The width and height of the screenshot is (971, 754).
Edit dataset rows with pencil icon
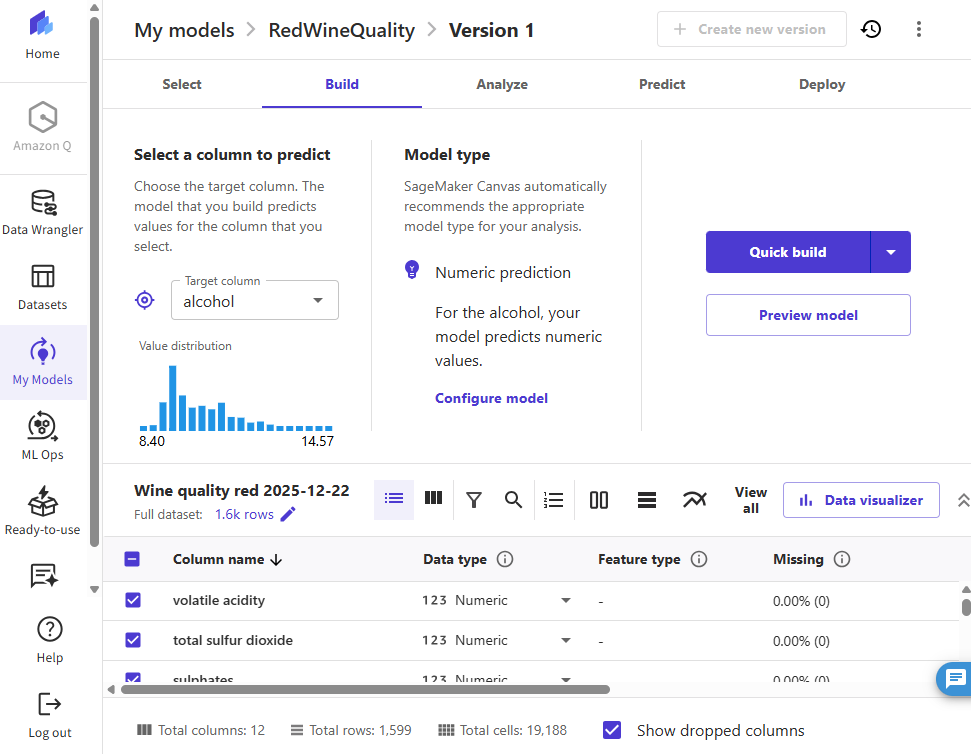coord(288,514)
